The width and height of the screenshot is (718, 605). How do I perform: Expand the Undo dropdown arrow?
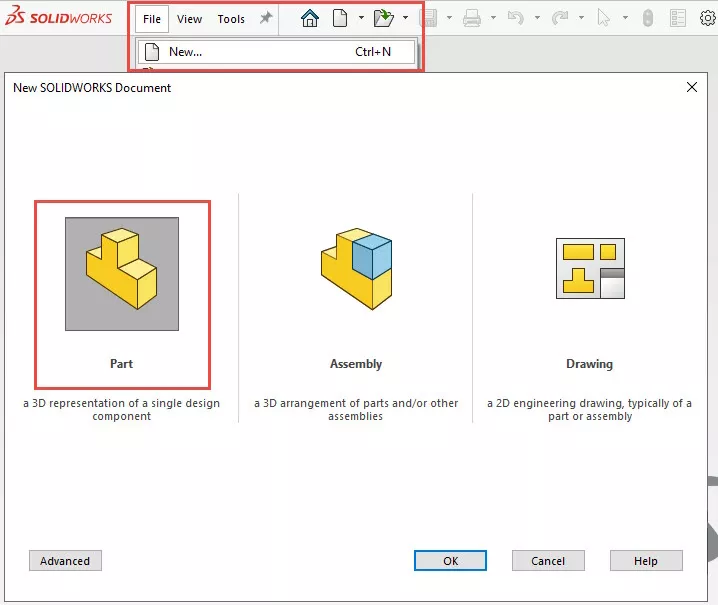pyautogui.click(x=537, y=18)
